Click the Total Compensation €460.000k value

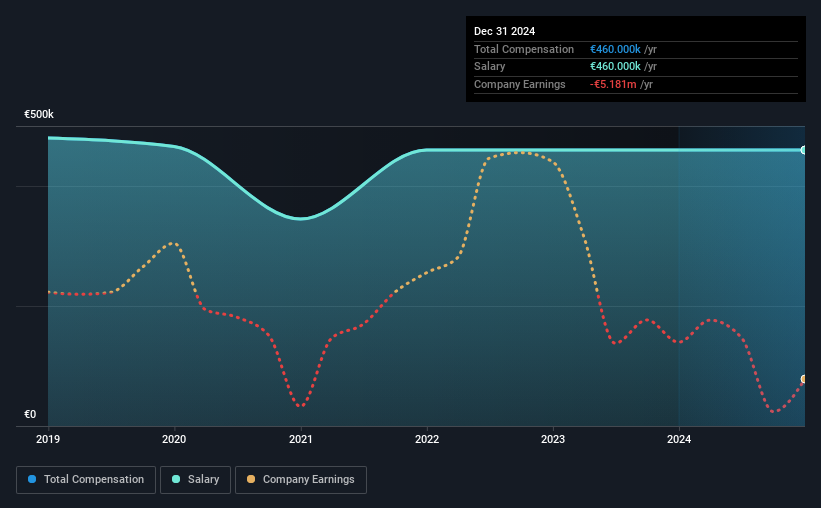pyautogui.click(x=615, y=49)
